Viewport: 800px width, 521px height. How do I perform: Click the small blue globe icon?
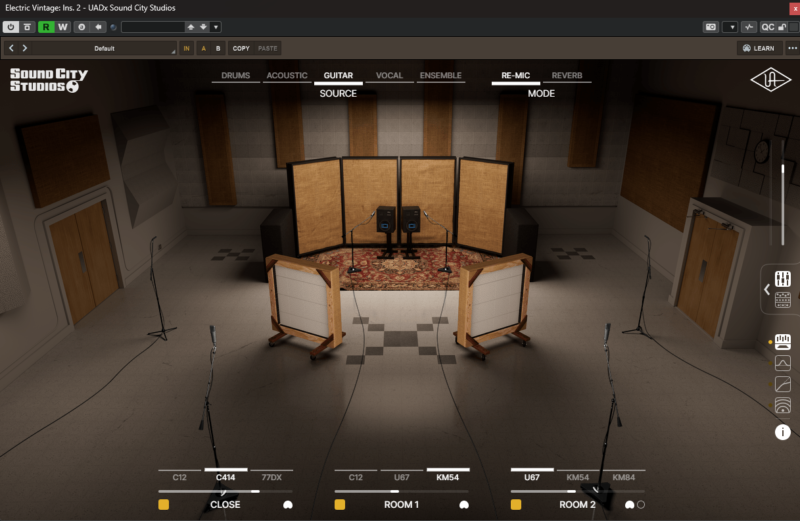[113, 28]
